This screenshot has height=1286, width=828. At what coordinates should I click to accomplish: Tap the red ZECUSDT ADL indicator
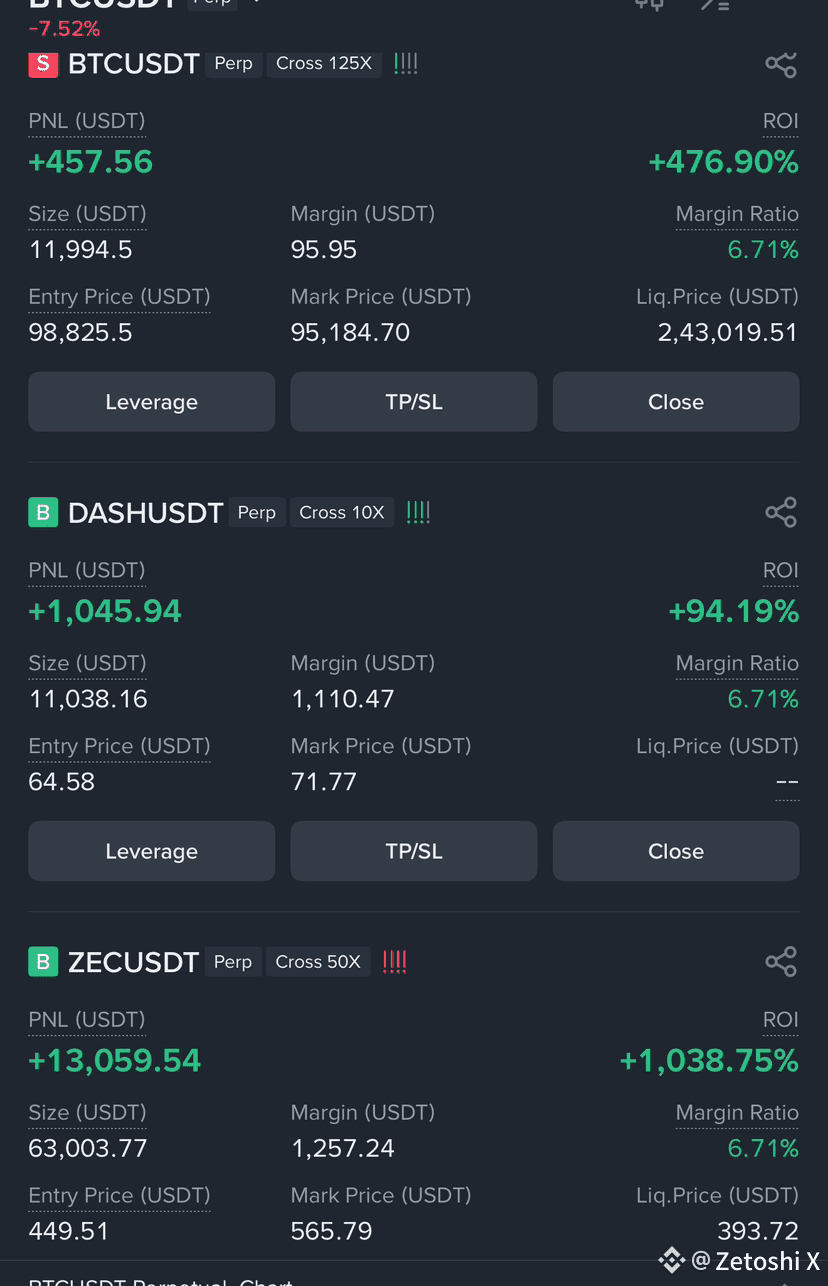click(395, 962)
